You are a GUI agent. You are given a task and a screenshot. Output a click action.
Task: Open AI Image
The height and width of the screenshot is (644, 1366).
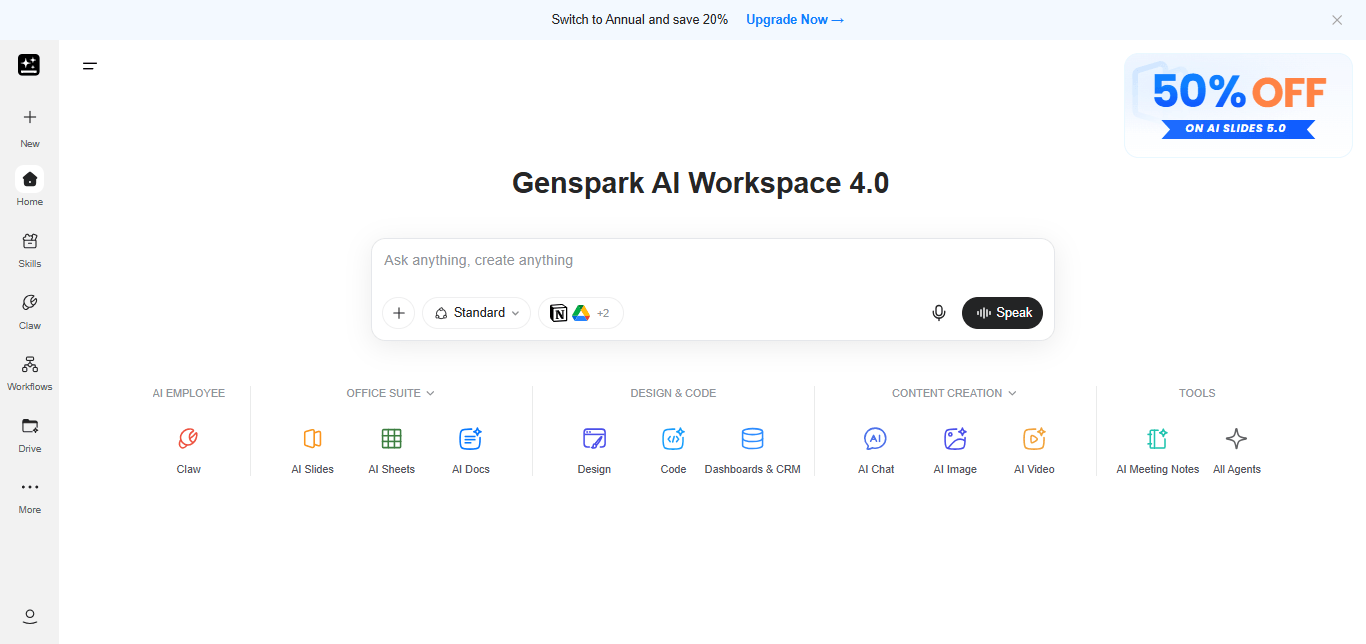955,450
